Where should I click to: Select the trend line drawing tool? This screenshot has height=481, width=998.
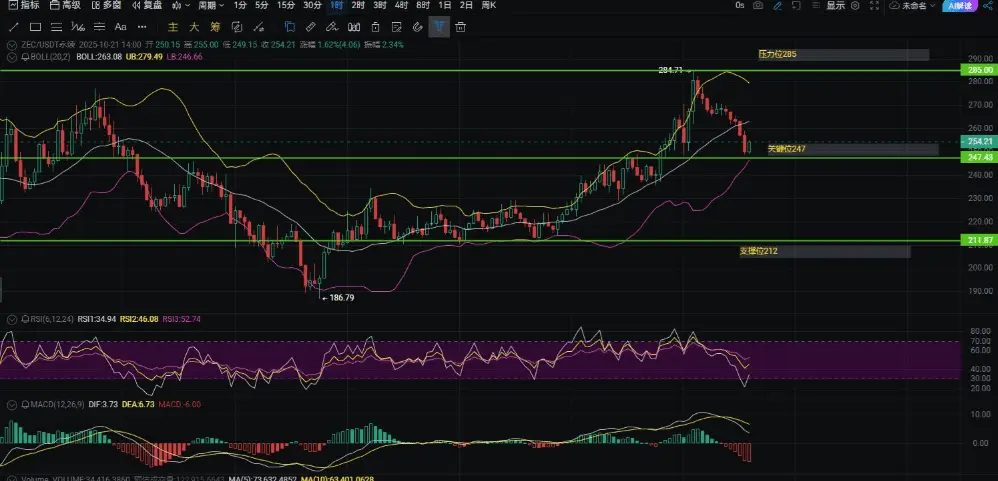pos(11,27)
